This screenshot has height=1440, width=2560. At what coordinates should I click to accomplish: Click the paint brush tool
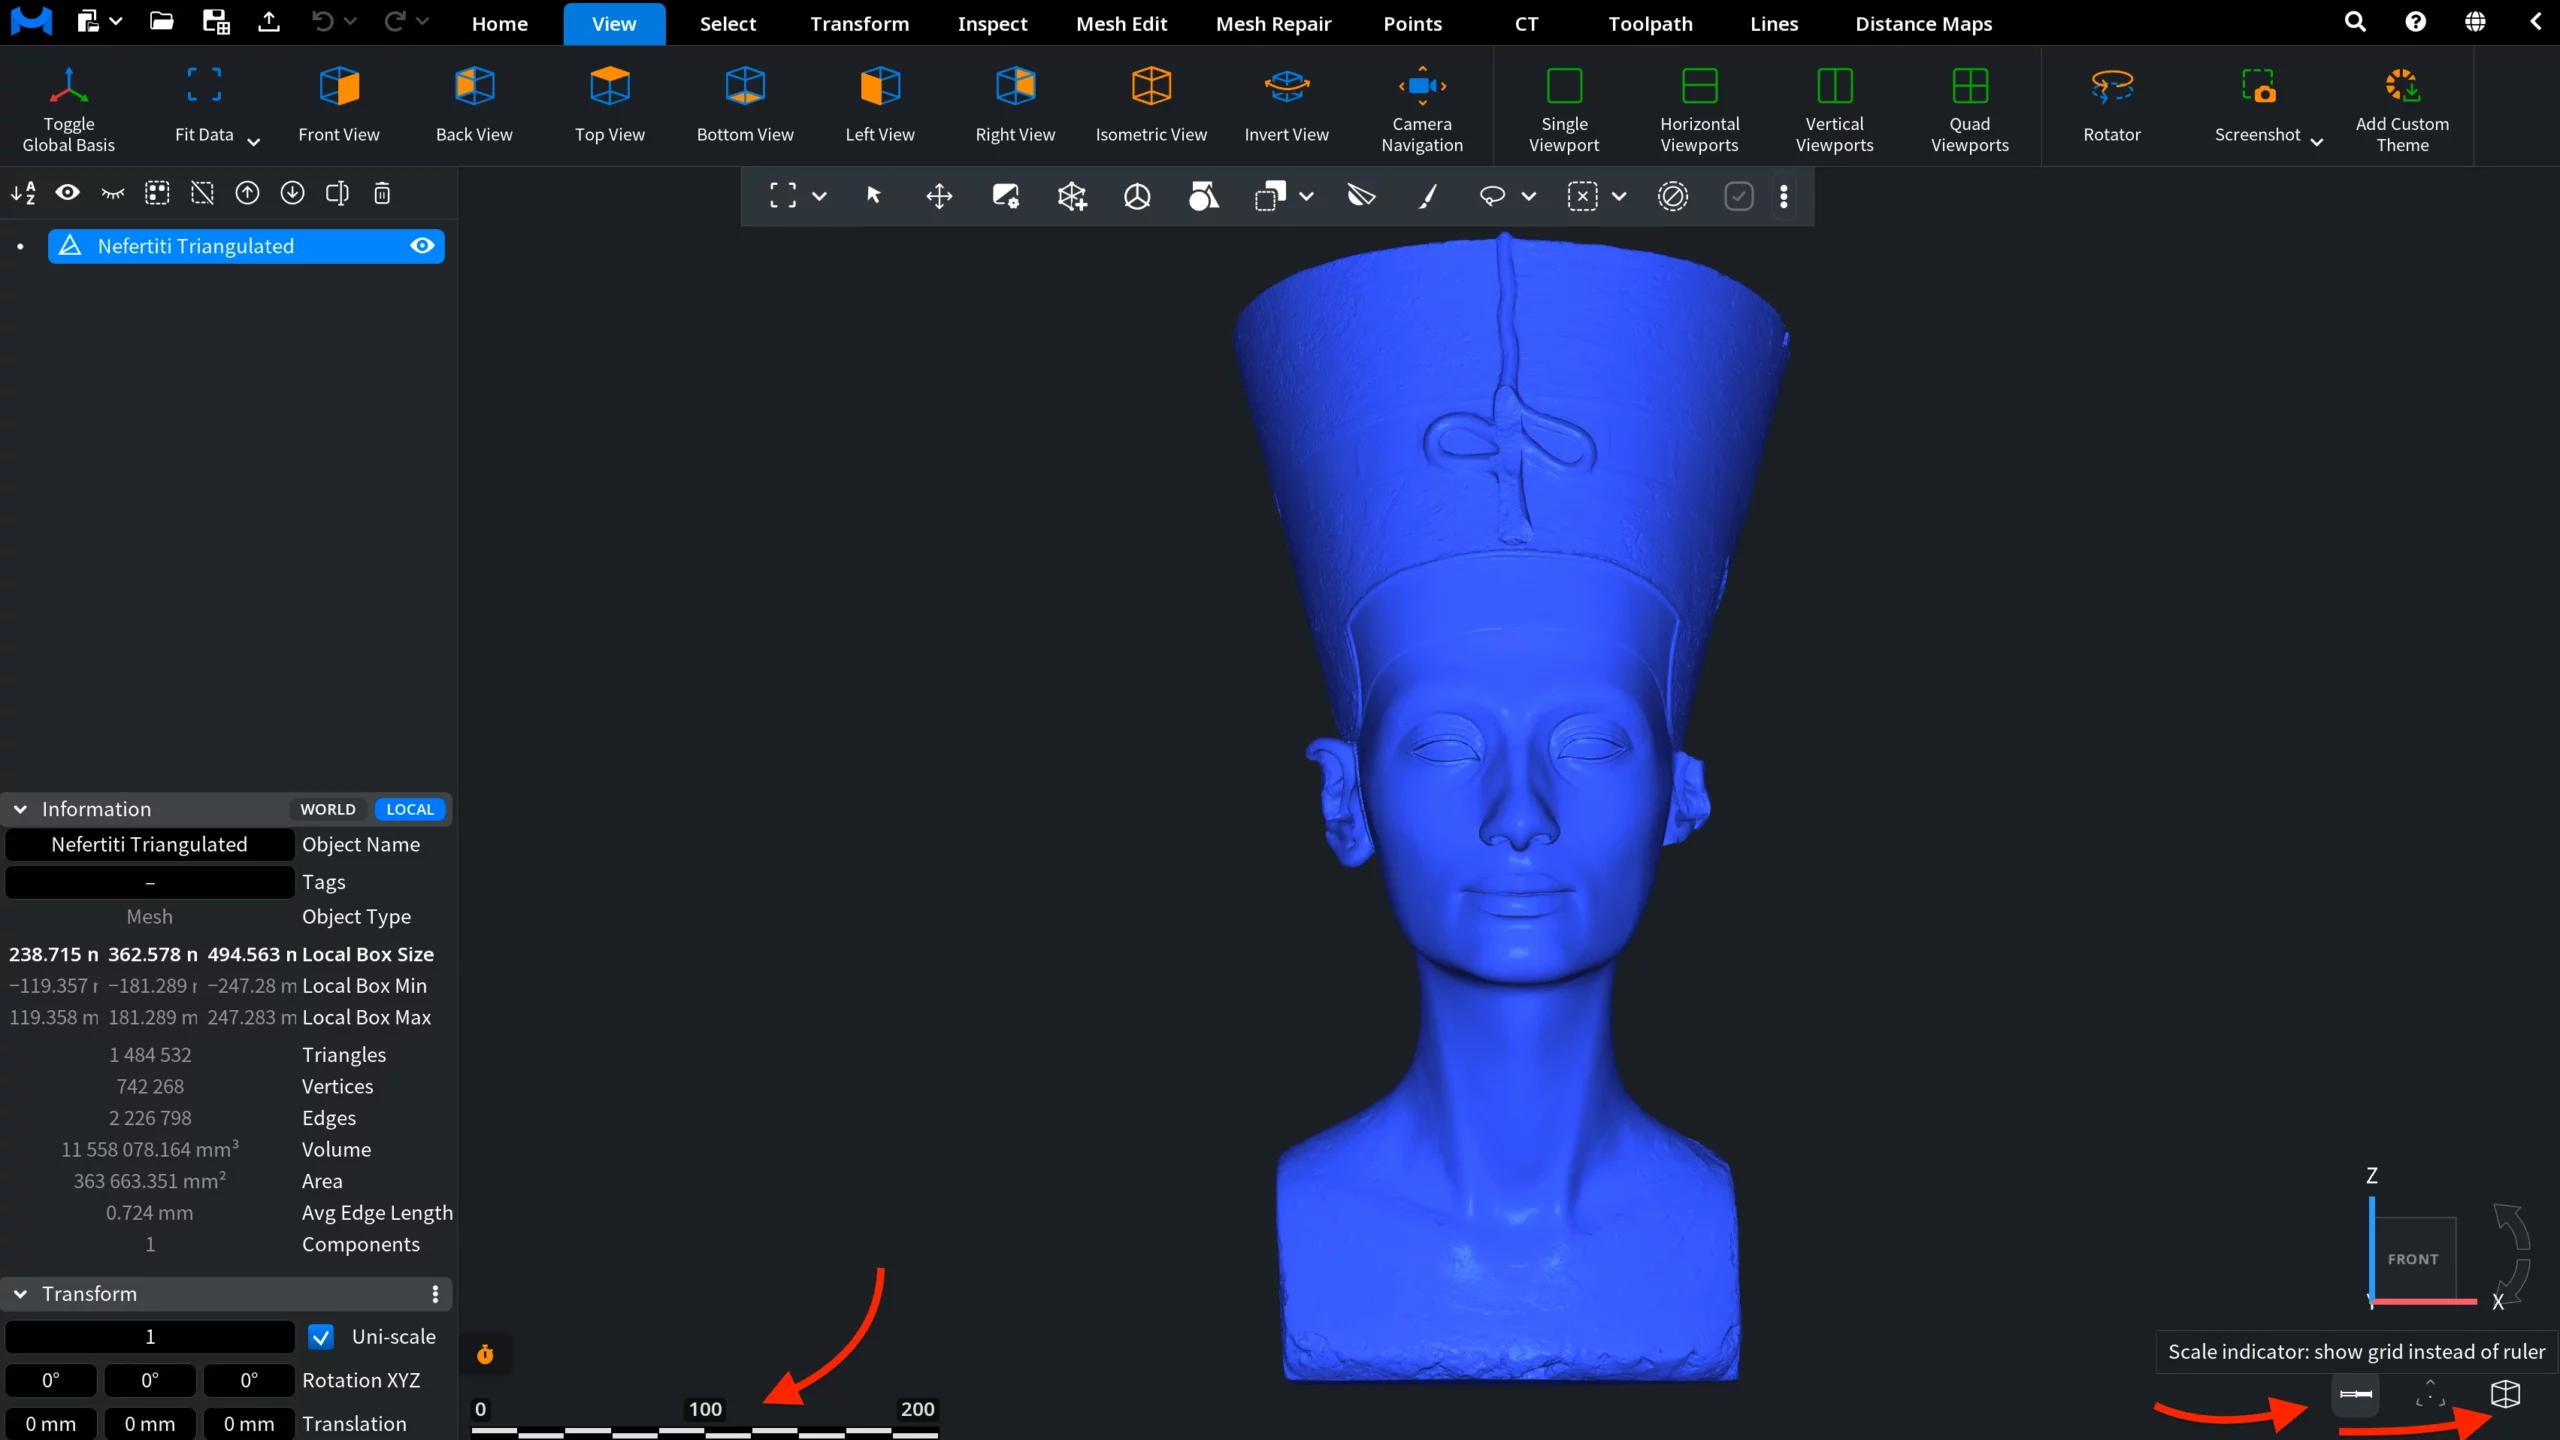click(1427, 196)
